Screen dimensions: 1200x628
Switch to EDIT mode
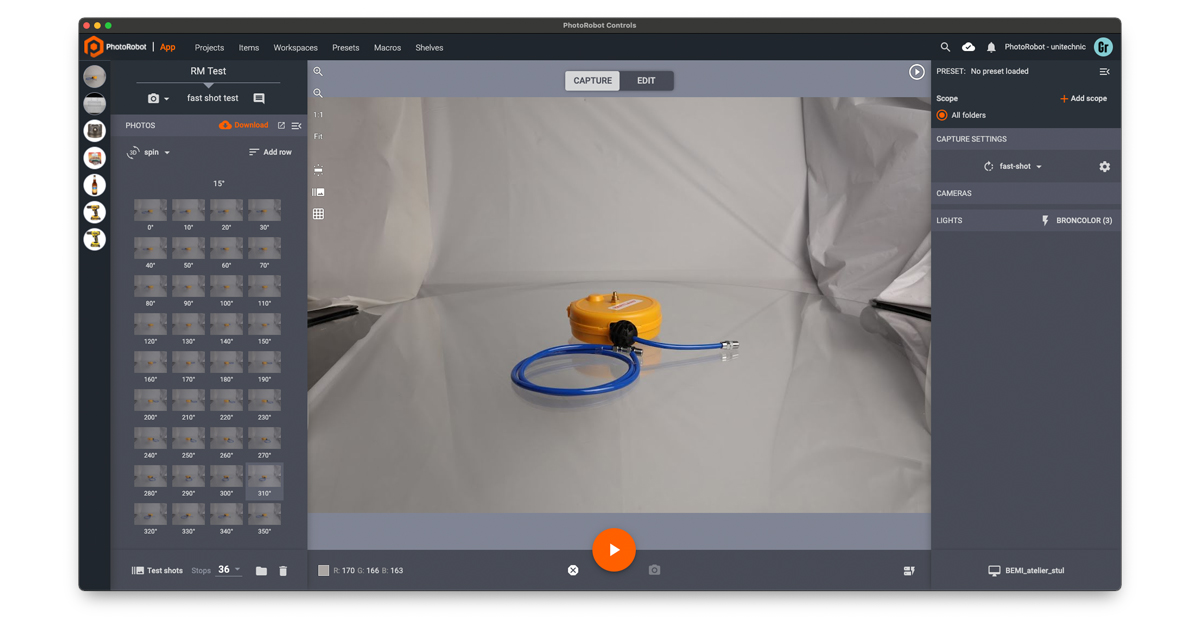tap(646, 81)
